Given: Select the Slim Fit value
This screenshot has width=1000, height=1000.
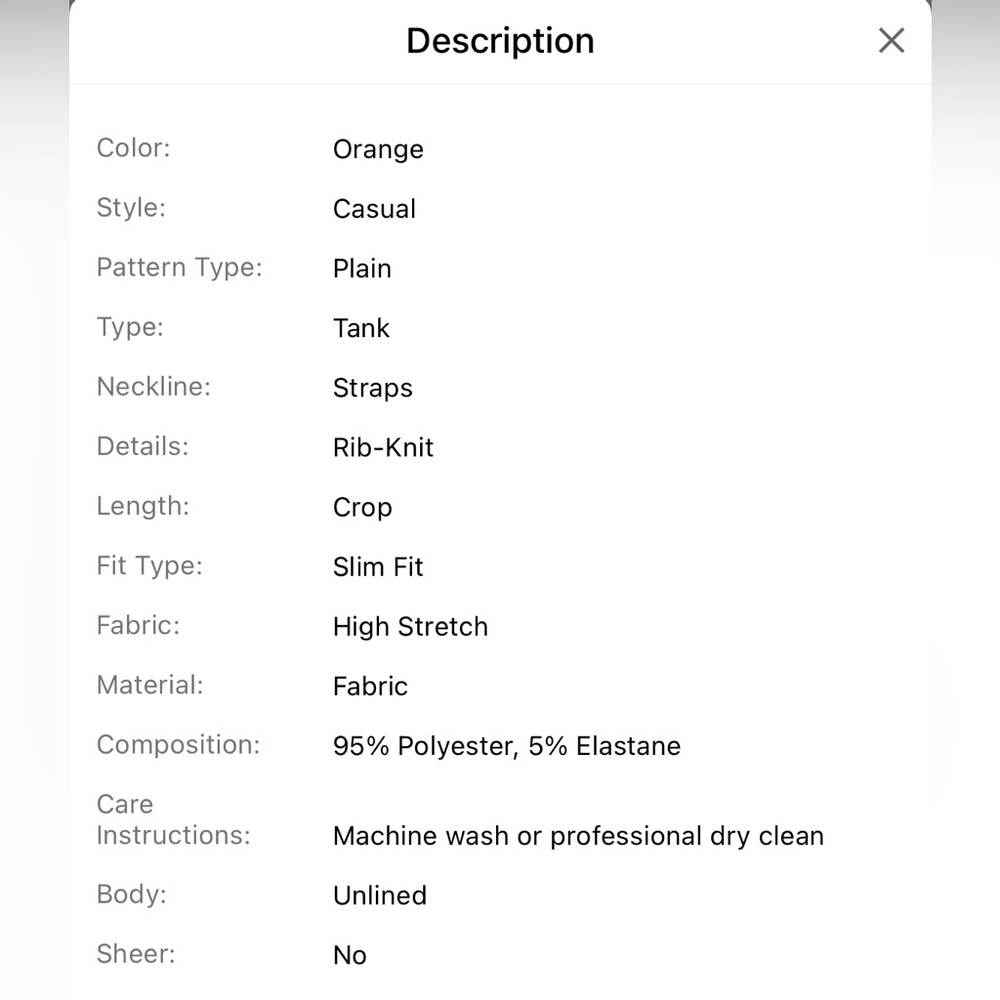Looking at the screenshot, I should pyautogui.click(x=378, y=567).
